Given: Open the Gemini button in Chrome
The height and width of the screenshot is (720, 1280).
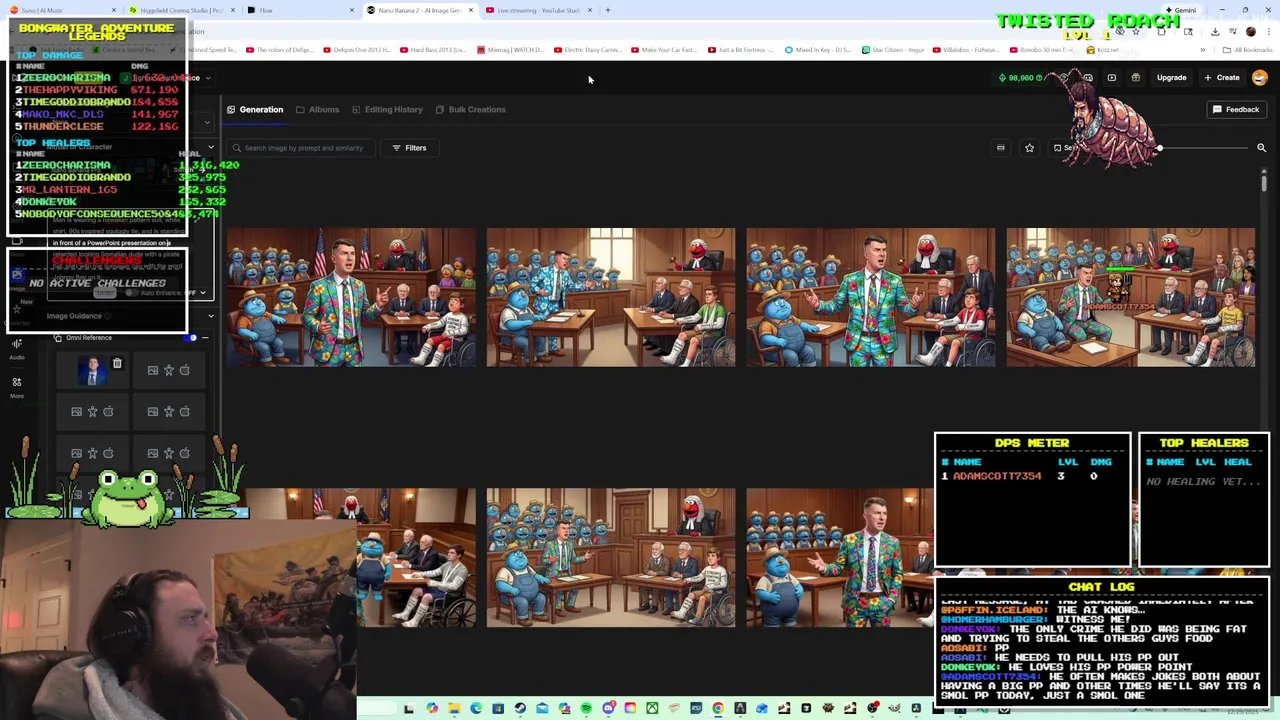Looking at the screenshot, I should tap(1181, 10).
